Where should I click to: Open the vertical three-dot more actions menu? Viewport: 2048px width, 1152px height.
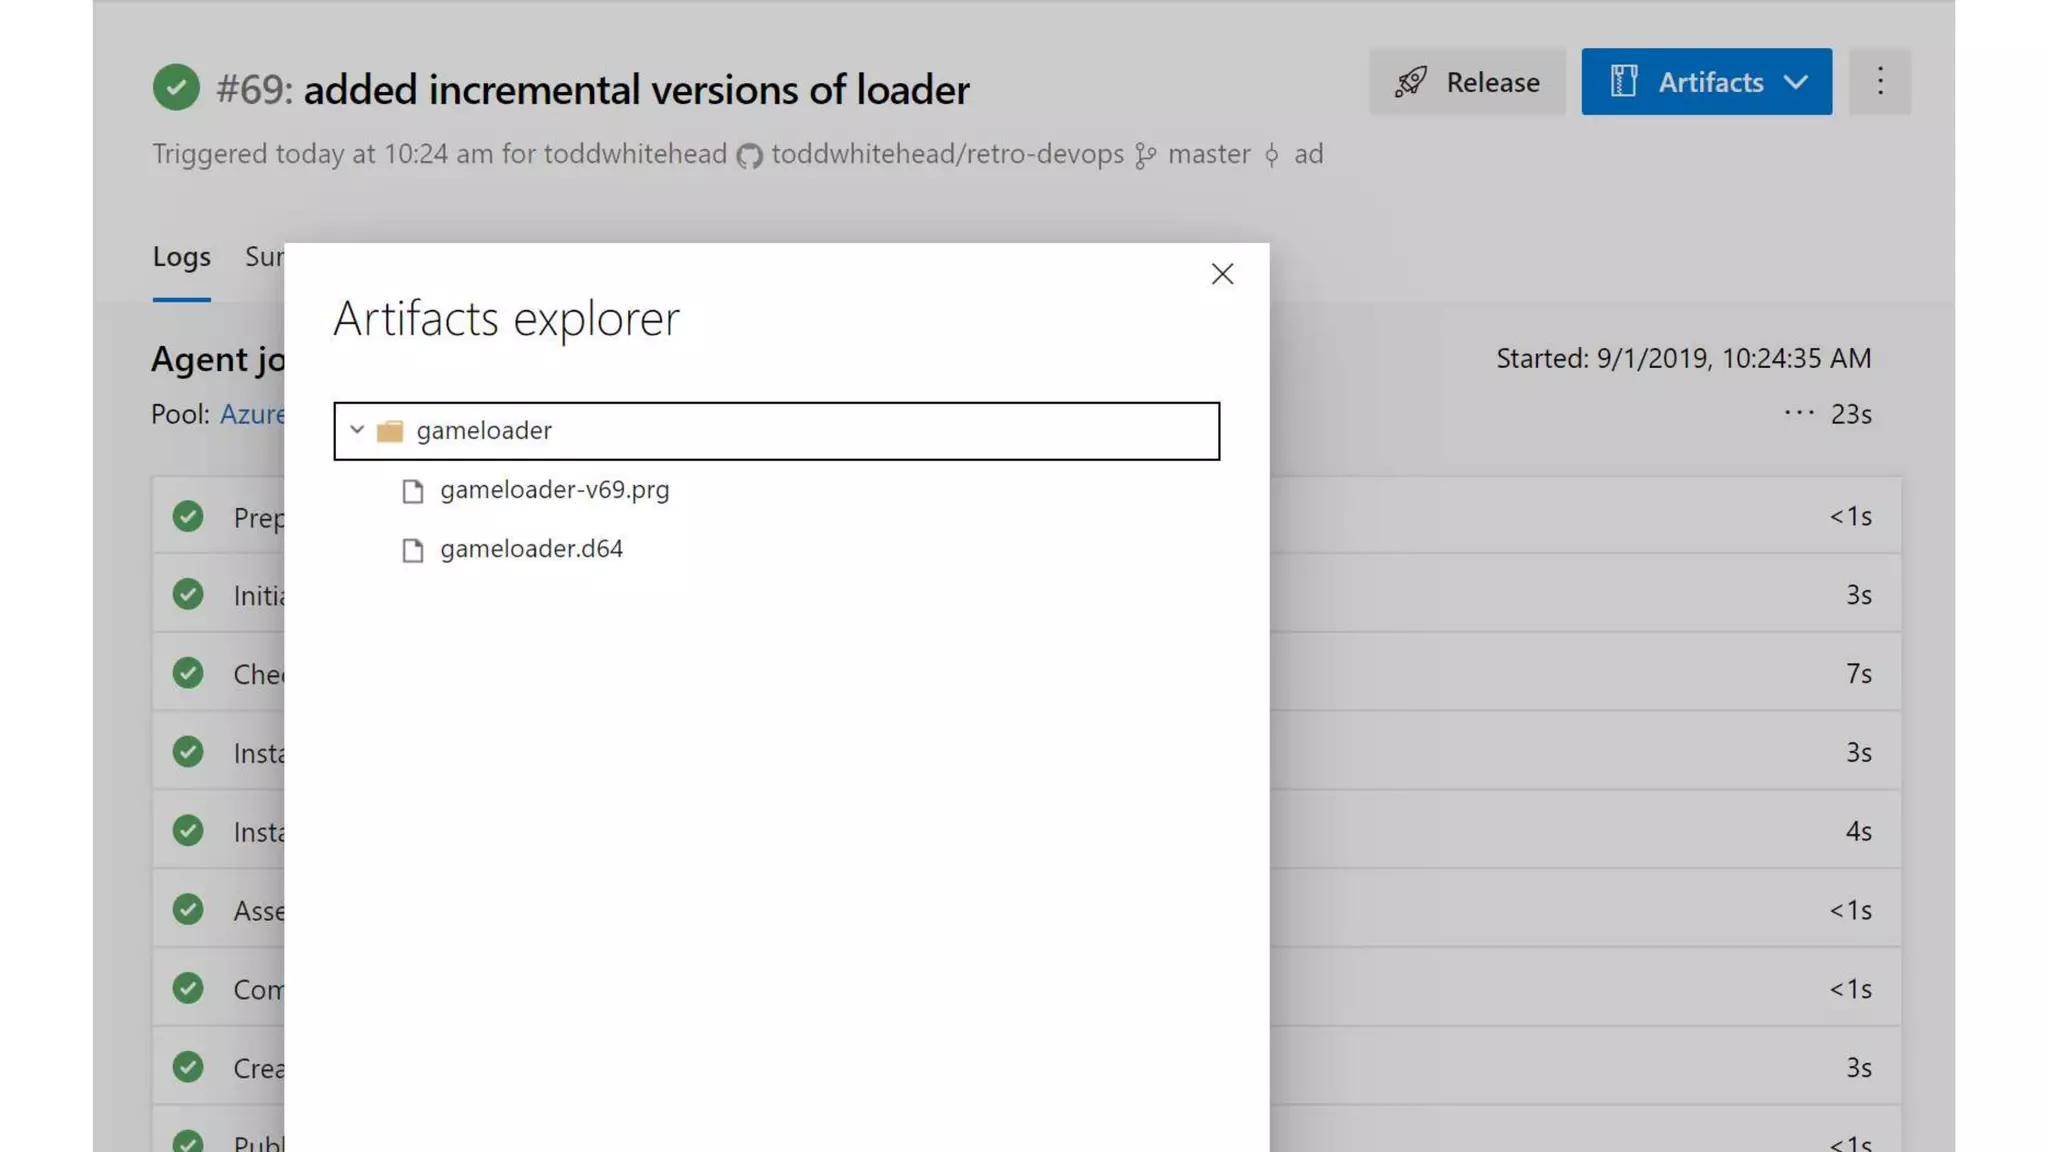(x=1880, y=82)
